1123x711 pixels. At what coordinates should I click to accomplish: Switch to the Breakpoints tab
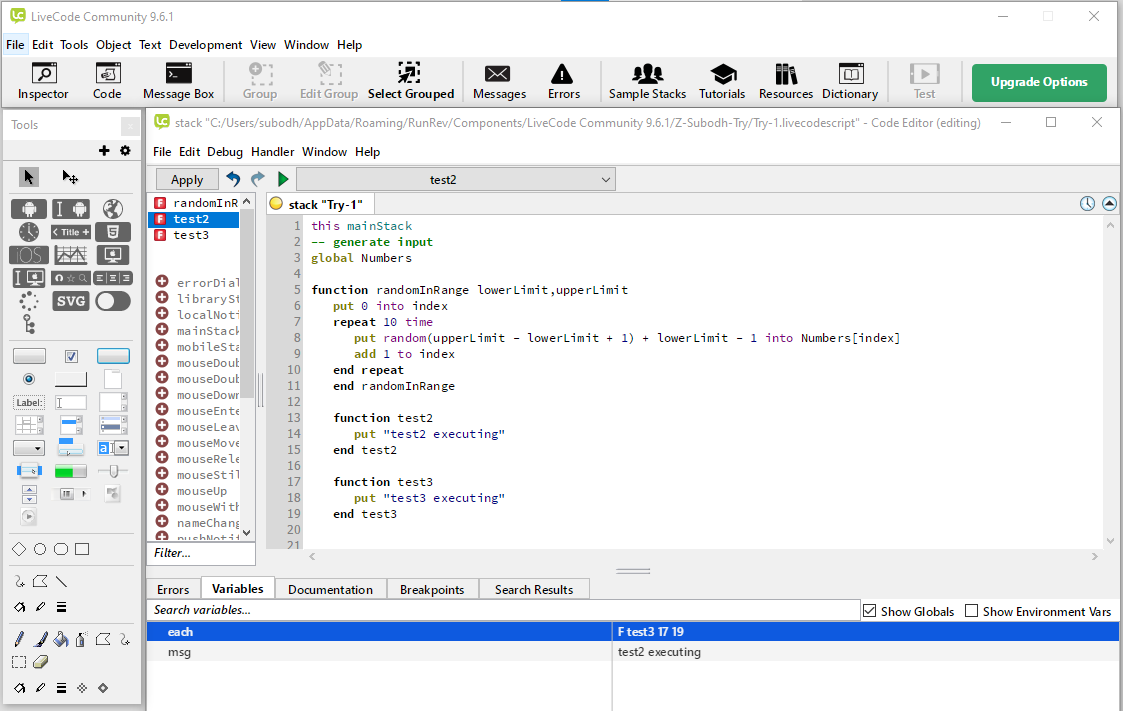point(432,589)
